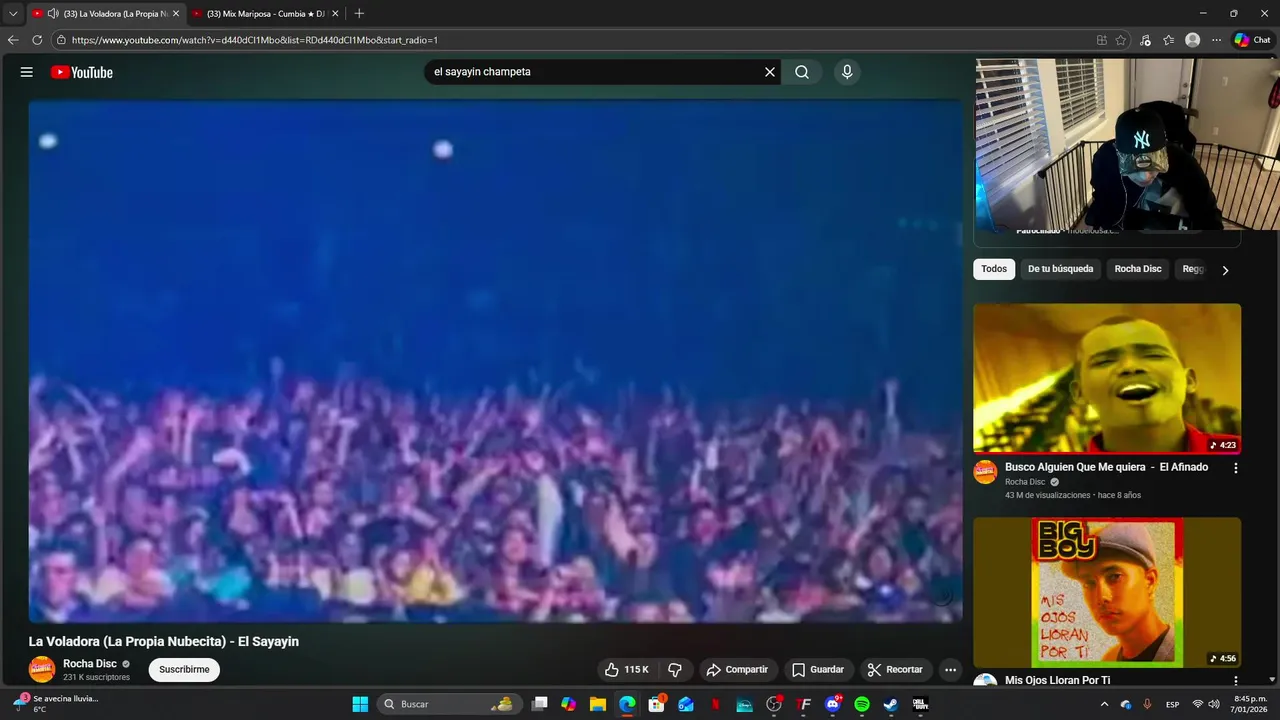Open the media control music icon
Viewport: 1280px width, 720px height.
[1145, 40]
